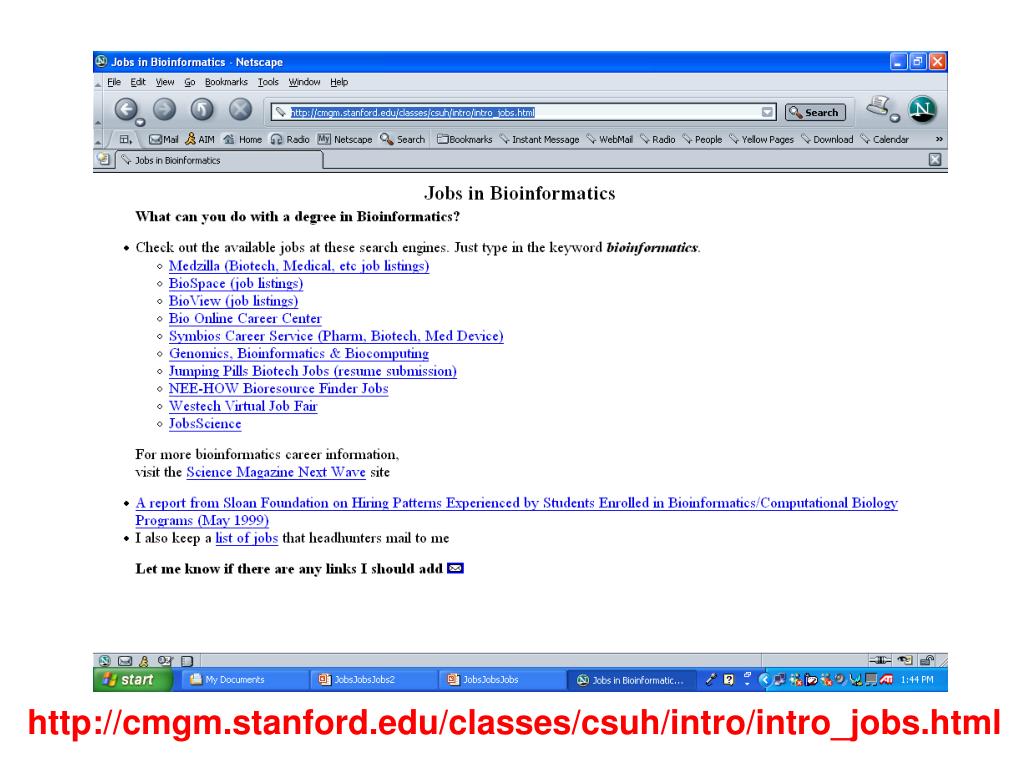
Task: Open the Jumping Pills Biotech Jobs link
Action: pos(313,371)
